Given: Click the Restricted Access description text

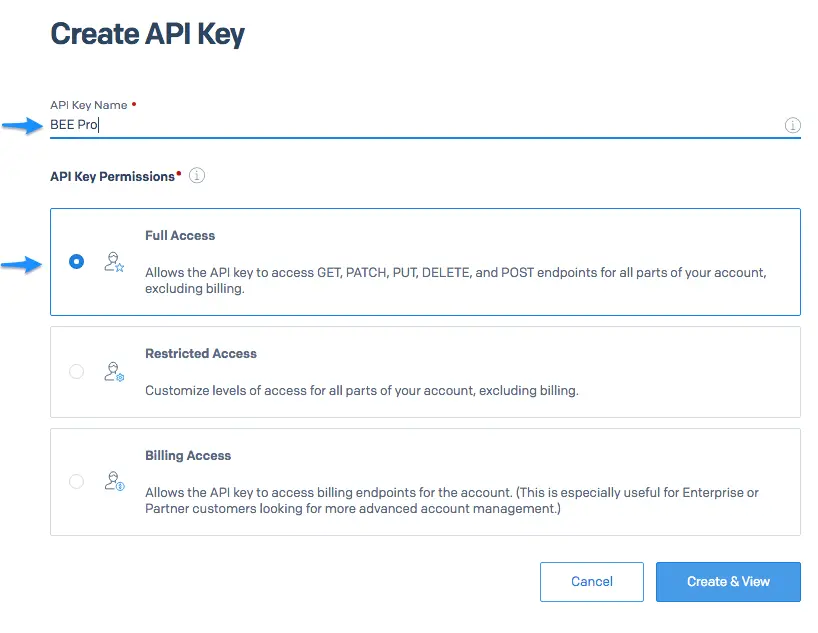Looking at the screenshot, I should click(x=362, y=390).
